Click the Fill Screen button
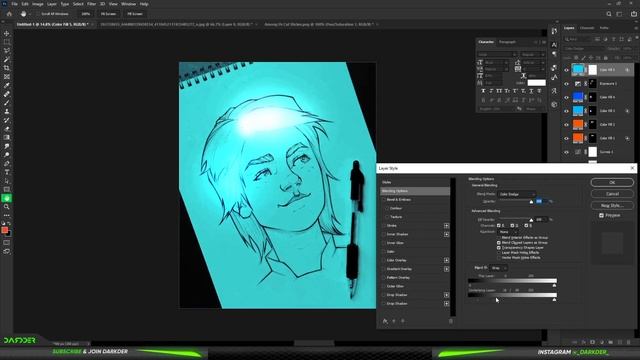This screenshot has height=360, width=640. point(135,14)
